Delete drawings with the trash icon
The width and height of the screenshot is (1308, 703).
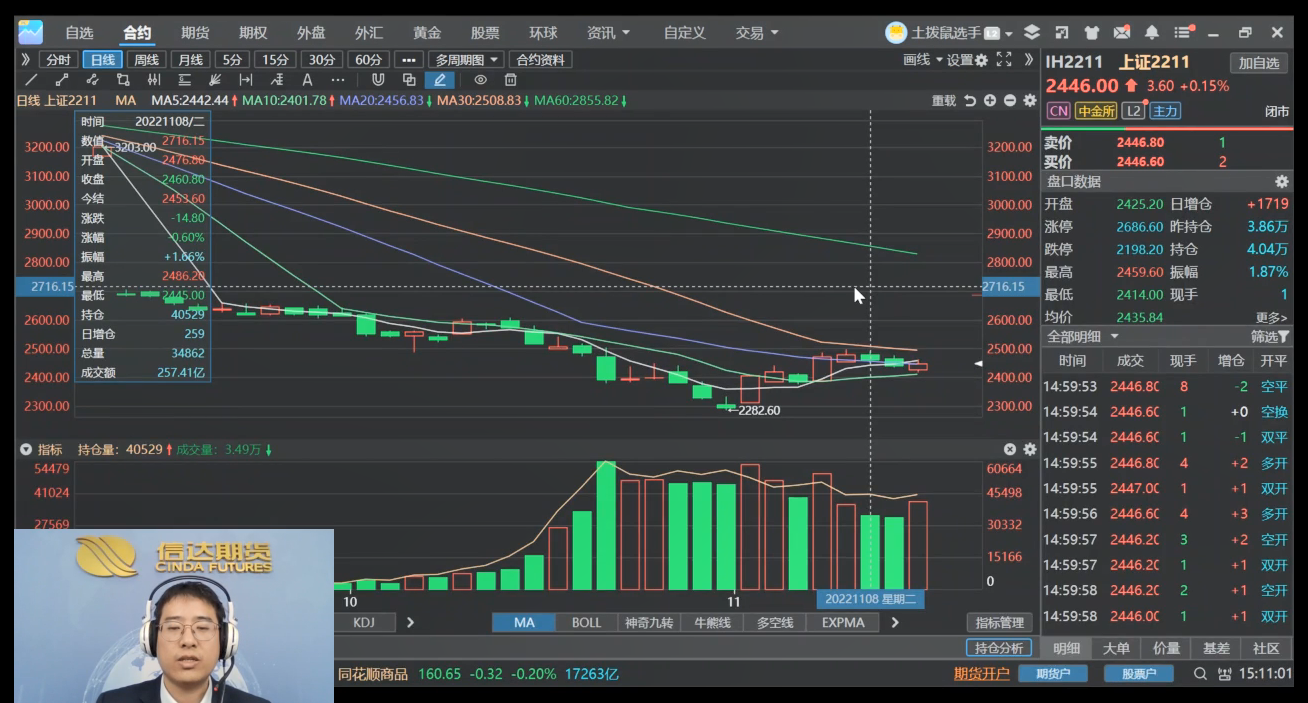[x=511, y=80]
